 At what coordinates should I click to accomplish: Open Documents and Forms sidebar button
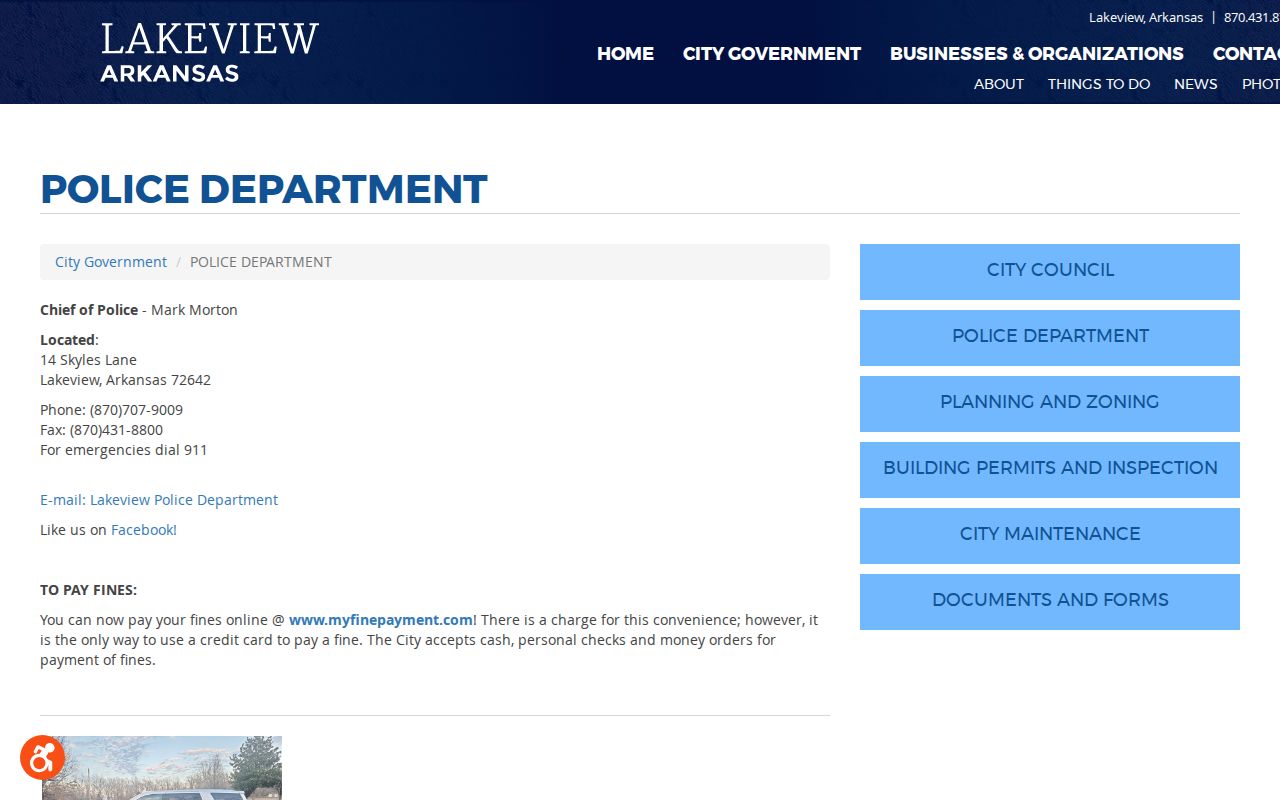click(x=1050, y=602)
